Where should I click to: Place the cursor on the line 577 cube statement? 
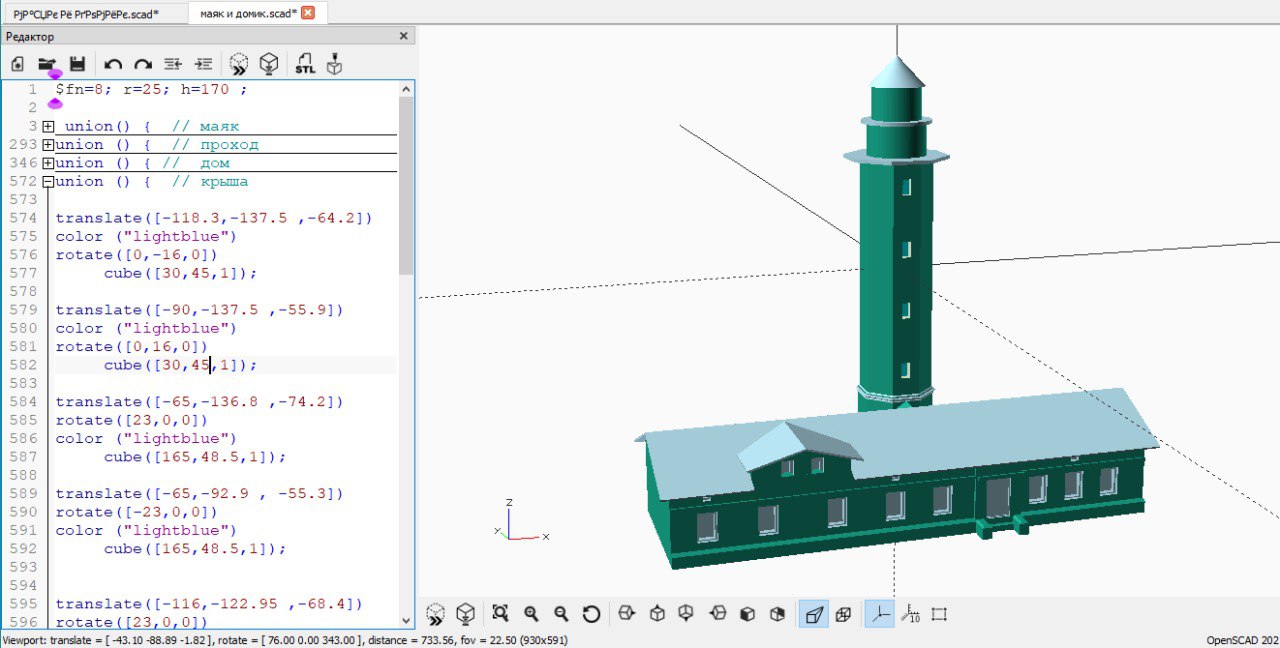coord(180,273)
